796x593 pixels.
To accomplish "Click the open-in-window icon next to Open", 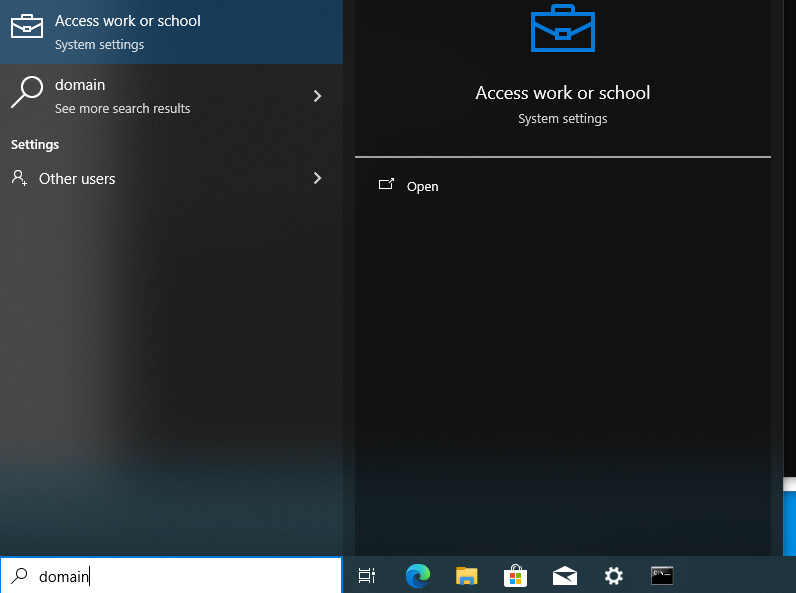I will pyautogui.click(x=386, y=184).
